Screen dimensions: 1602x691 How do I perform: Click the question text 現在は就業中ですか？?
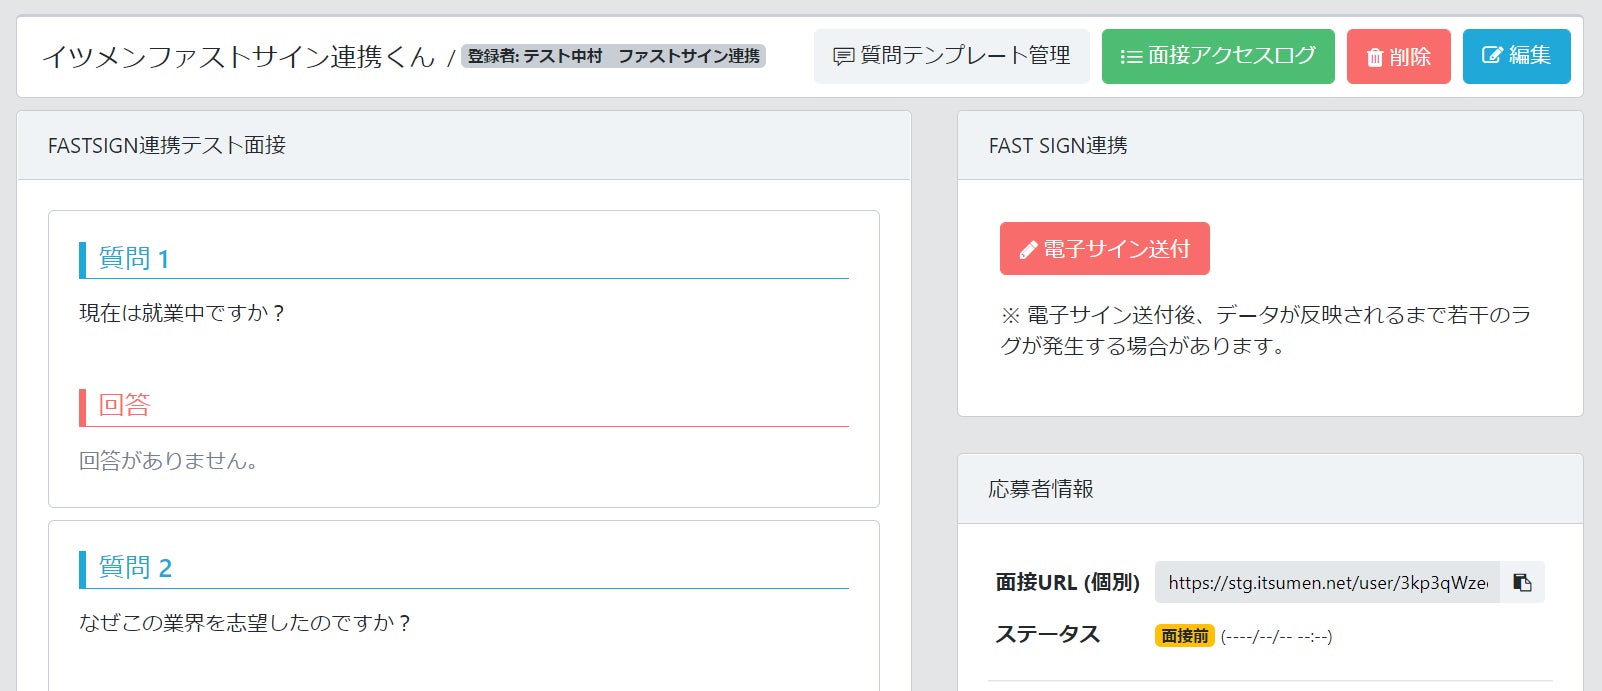click(x=182, y=314)
